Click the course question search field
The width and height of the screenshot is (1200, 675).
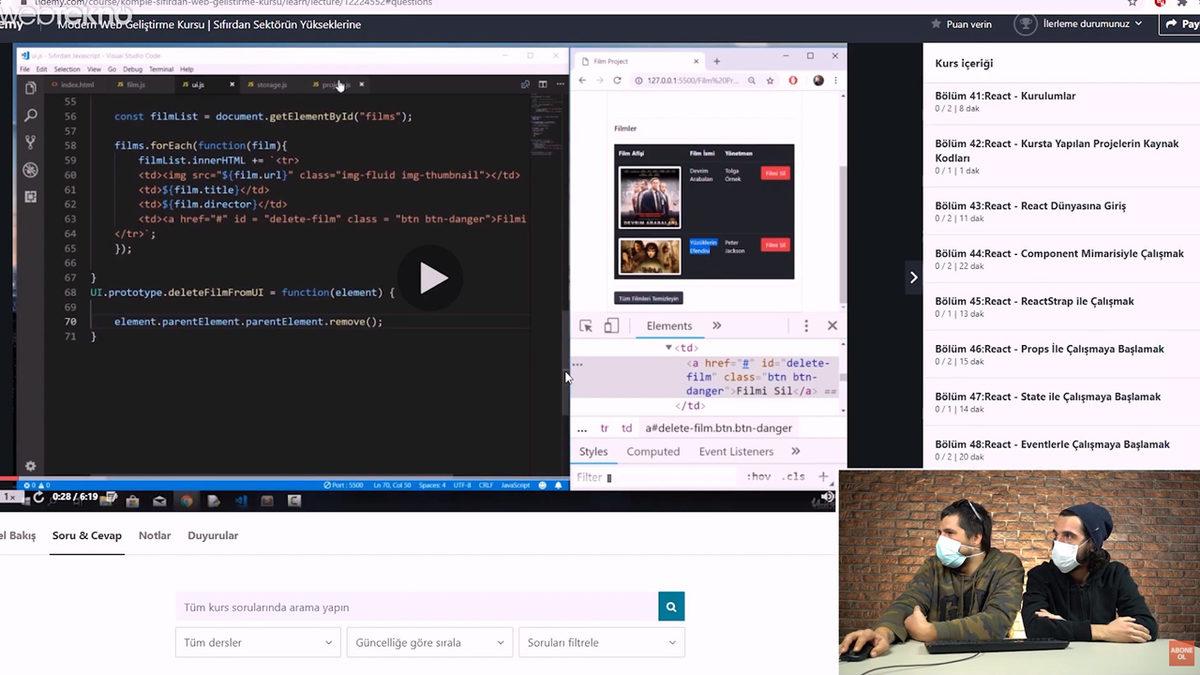pyautogui.click(x=416, y=607)
